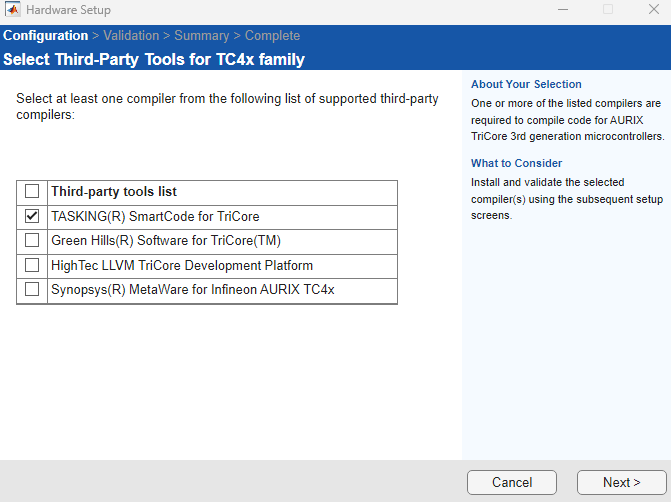Enable Green Hills(R) Software for TriCore checkbox
The height and width of the screenshot is (502, 671).
click(x=32, y=241)
